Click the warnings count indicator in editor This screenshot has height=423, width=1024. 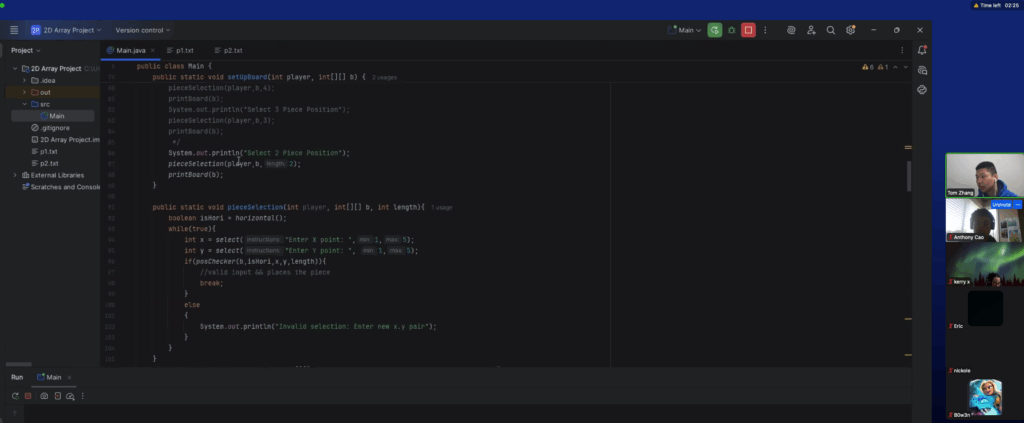tap(868, 67)
